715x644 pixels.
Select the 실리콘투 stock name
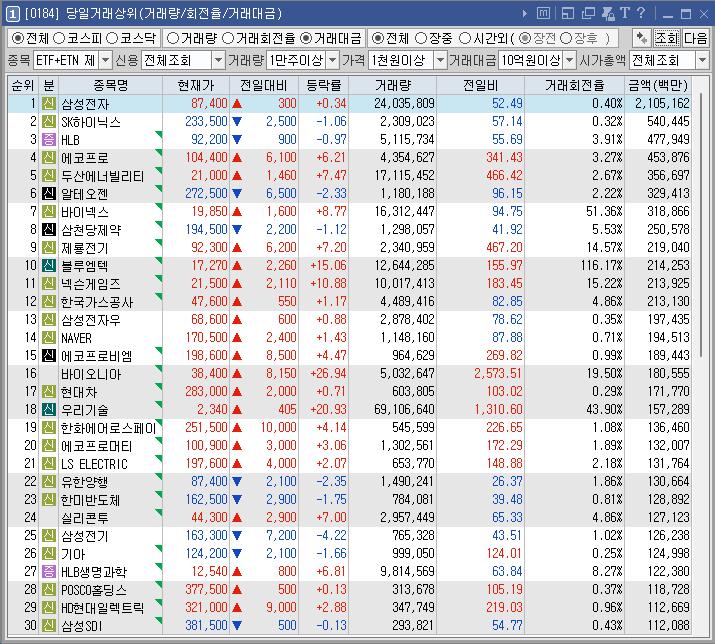point(85,518)
